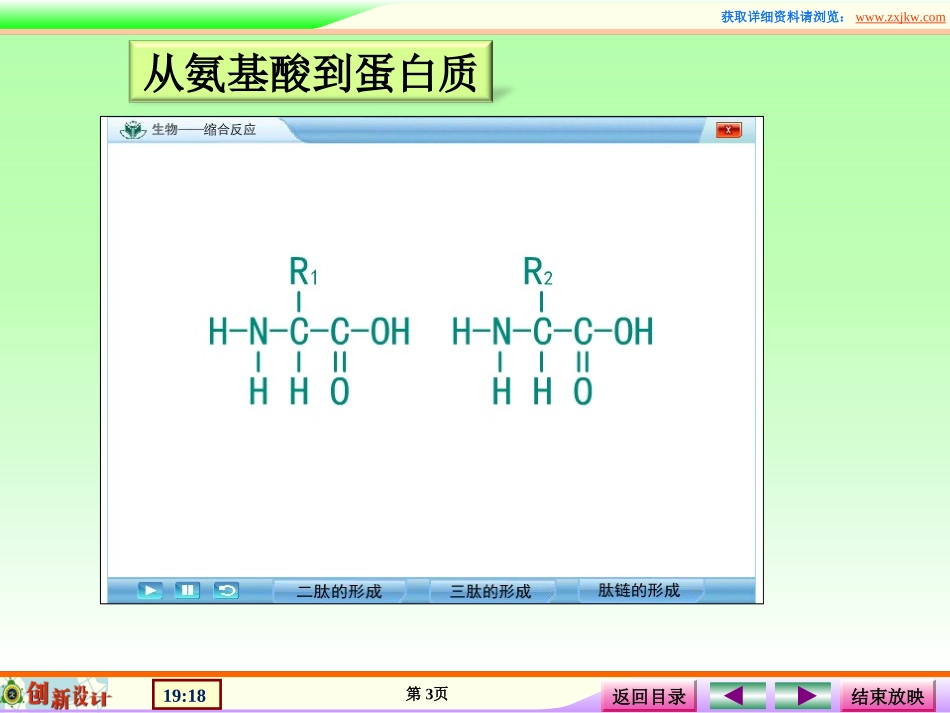
Task: Click the 从氨基酸到蛋白质 title banner
Action: click(311, 71)
